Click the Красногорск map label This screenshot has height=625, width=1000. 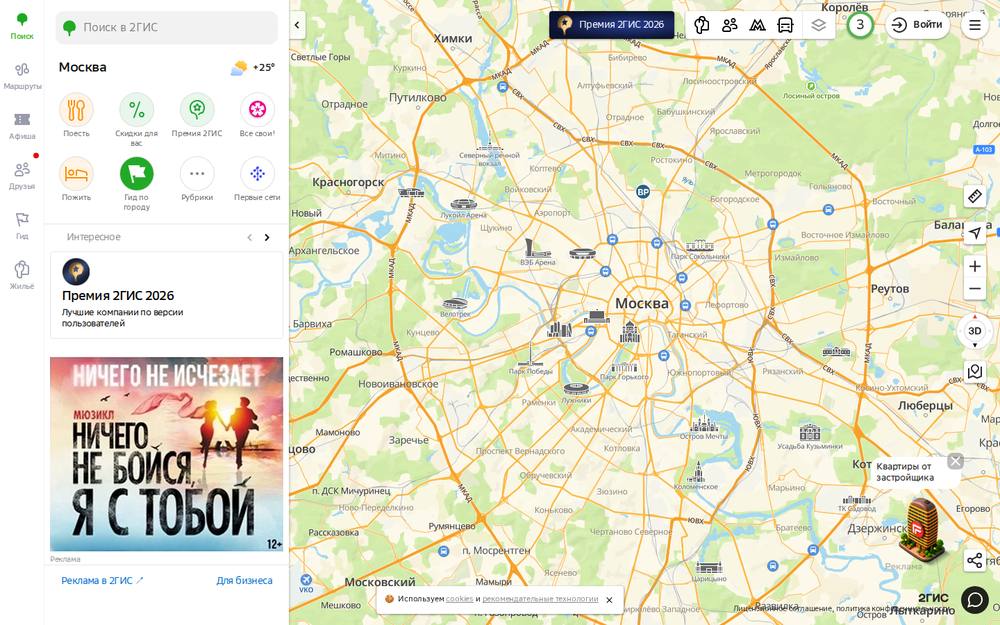pyautogui.click(x=348, y=182)
